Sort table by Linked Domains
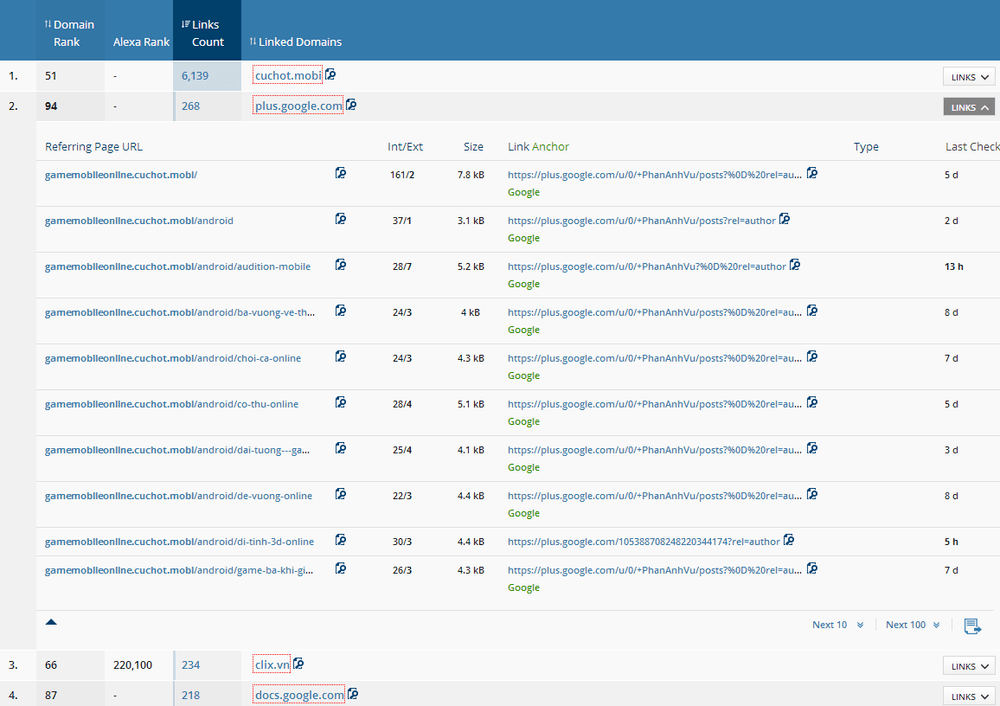 point(295,42)
